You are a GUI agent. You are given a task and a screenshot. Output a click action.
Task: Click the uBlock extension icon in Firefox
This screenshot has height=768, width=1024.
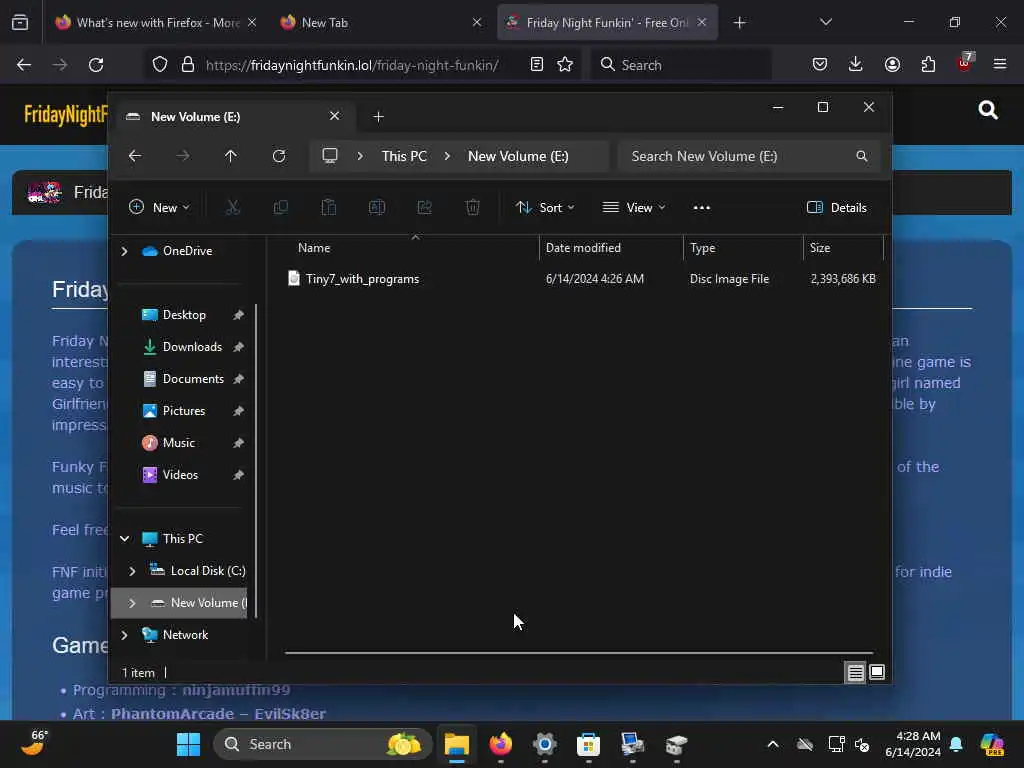(x=965, y=63)
